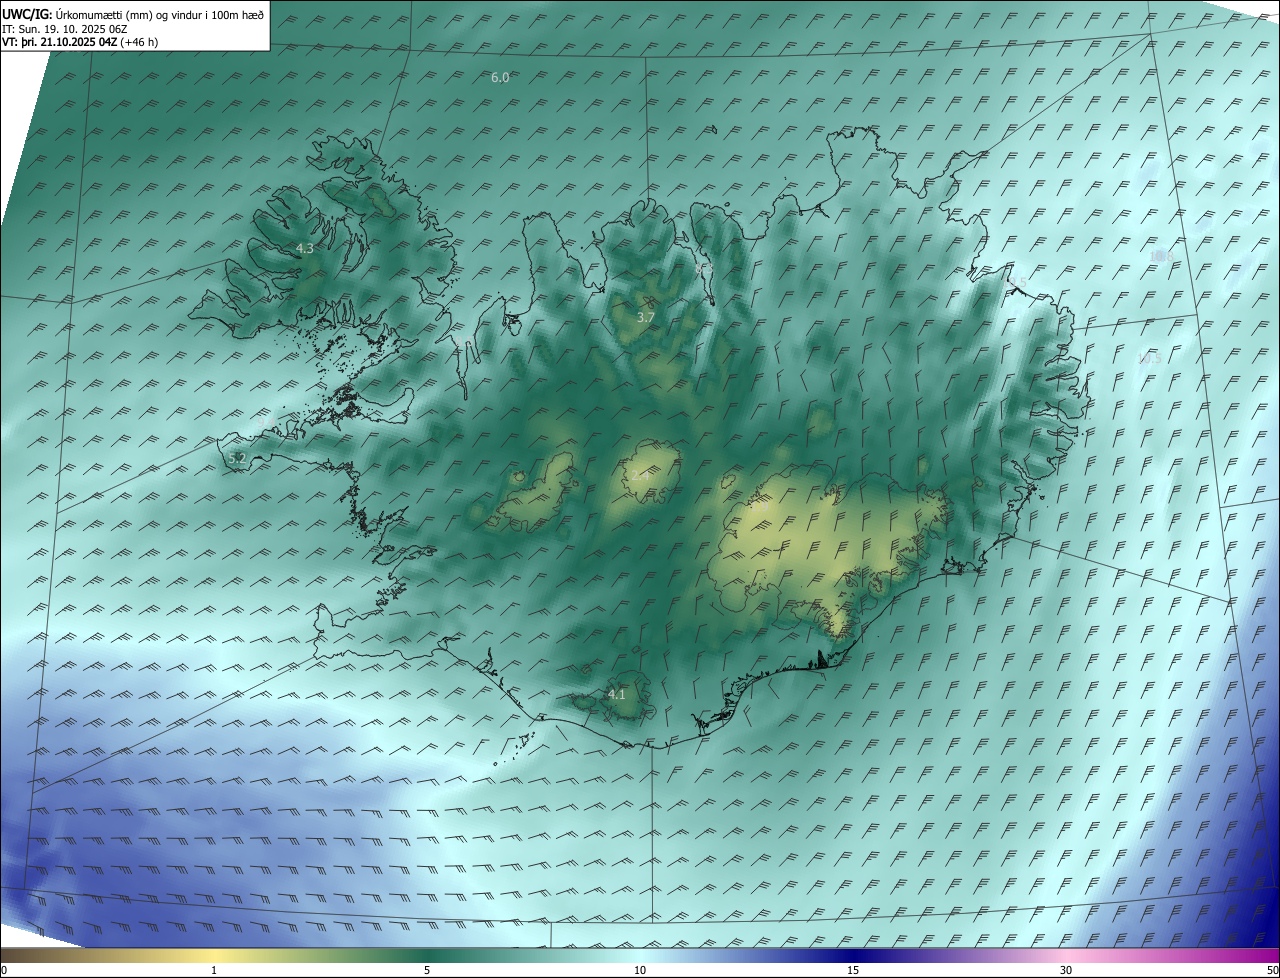Click the 10 tick on the color scale

click(x=640, y=970)
